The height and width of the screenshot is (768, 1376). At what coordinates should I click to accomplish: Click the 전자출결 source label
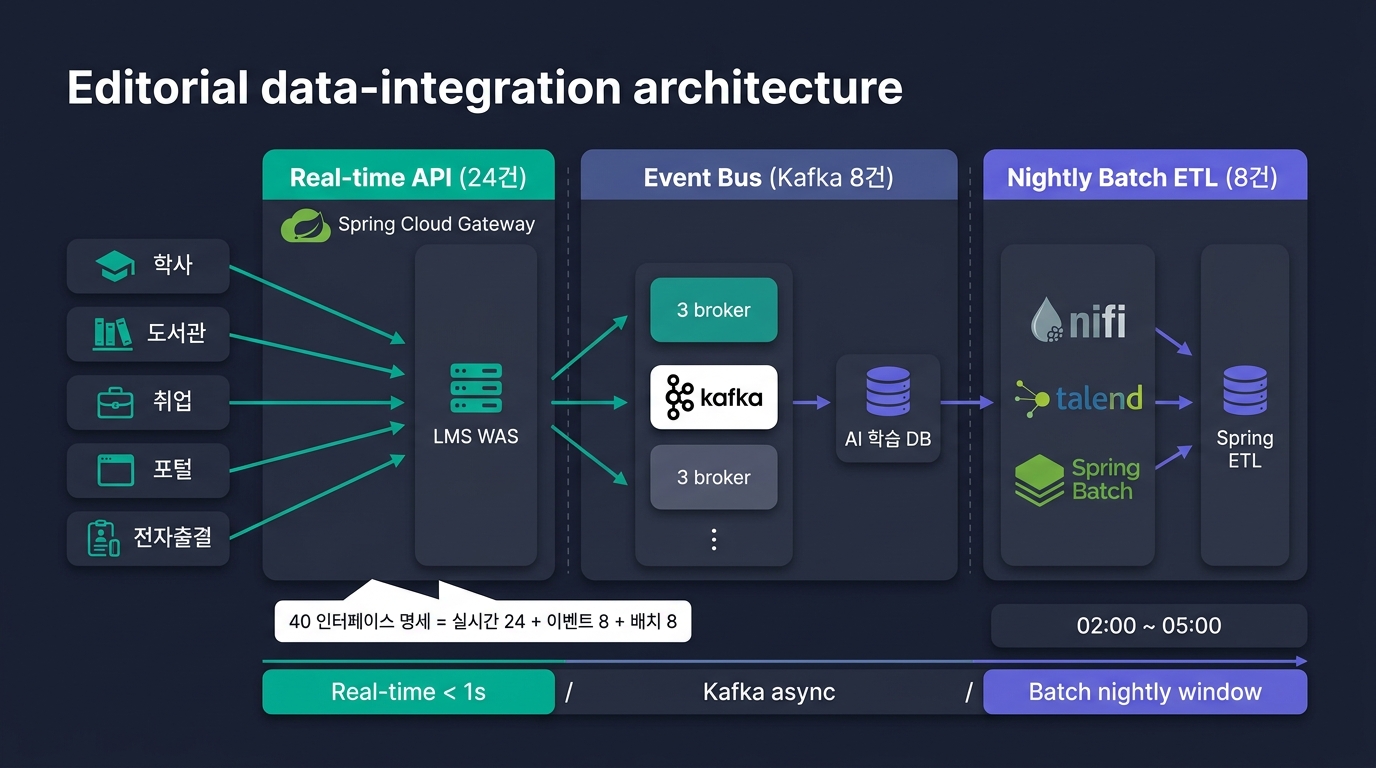tap(173, 537)
